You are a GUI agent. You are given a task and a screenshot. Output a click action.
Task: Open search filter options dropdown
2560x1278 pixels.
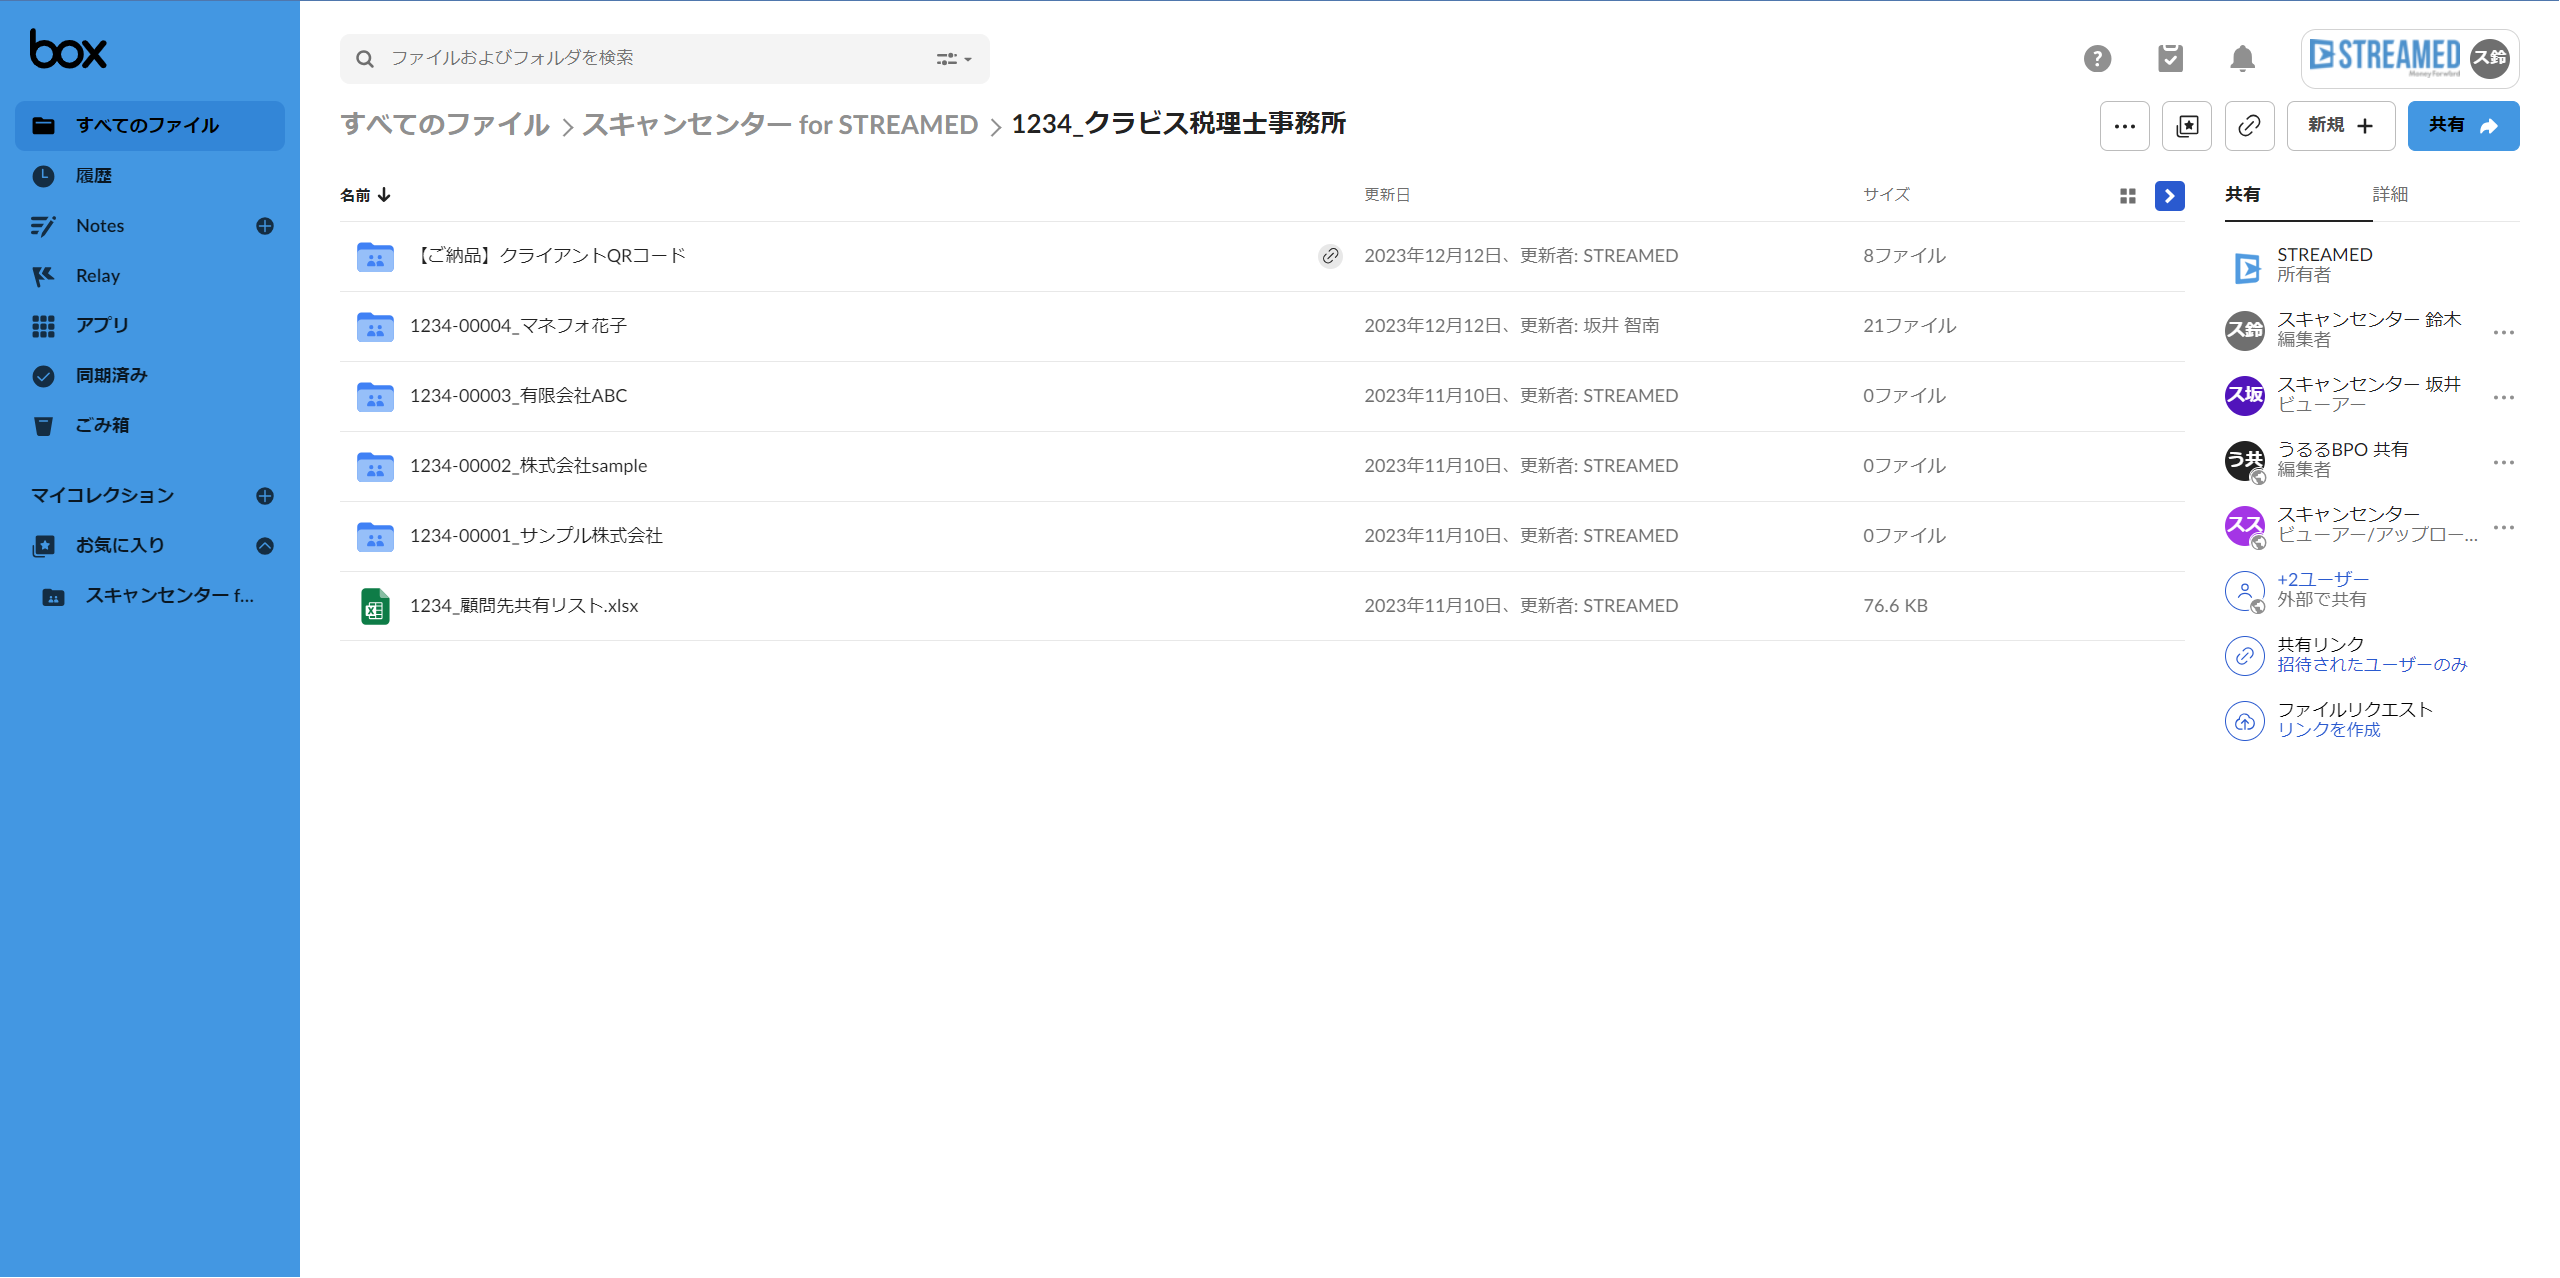pos(953,59)
